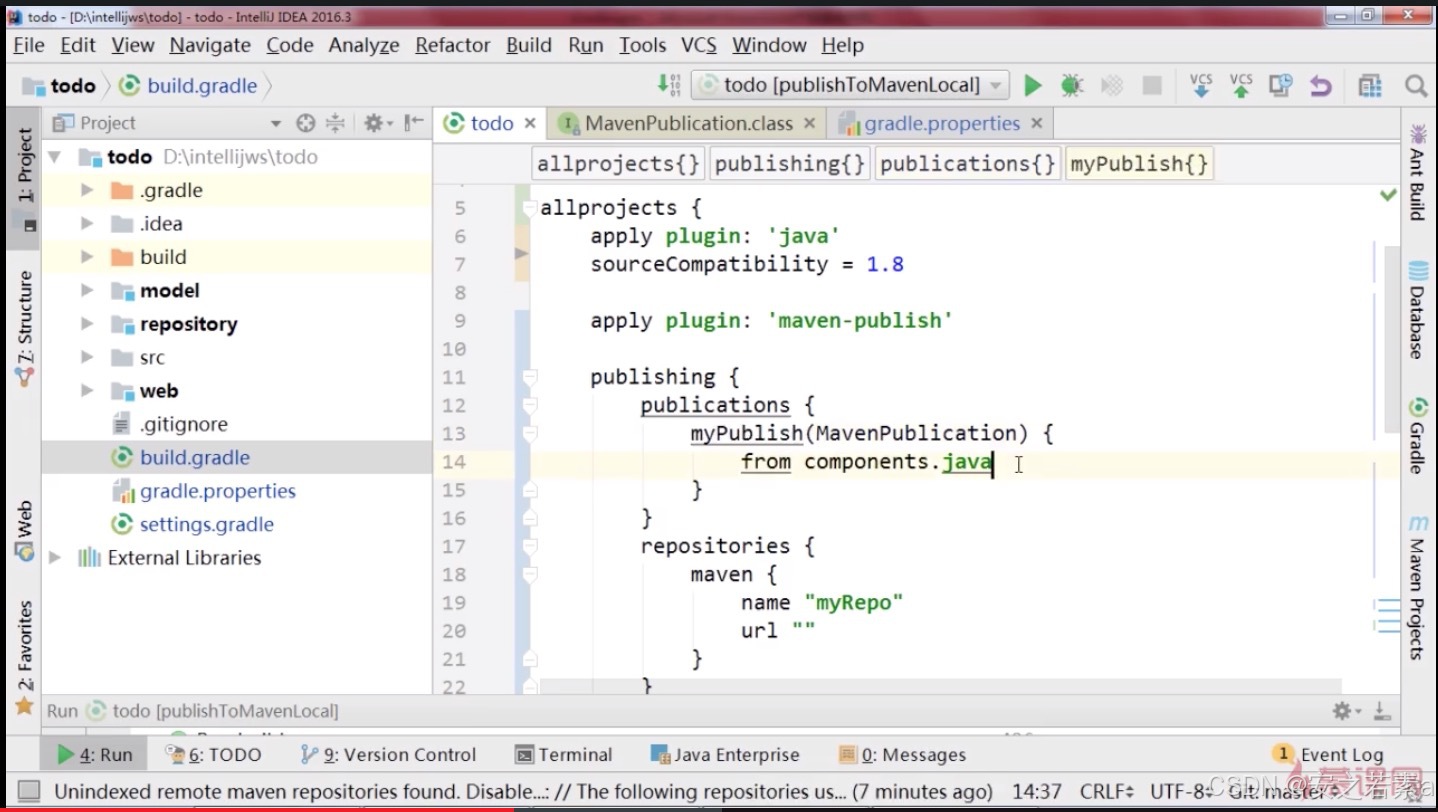Viewport: 1438px width, 812px height.
Task: Revert changes with the undo arrow icon
Action: coord(1321,86)
